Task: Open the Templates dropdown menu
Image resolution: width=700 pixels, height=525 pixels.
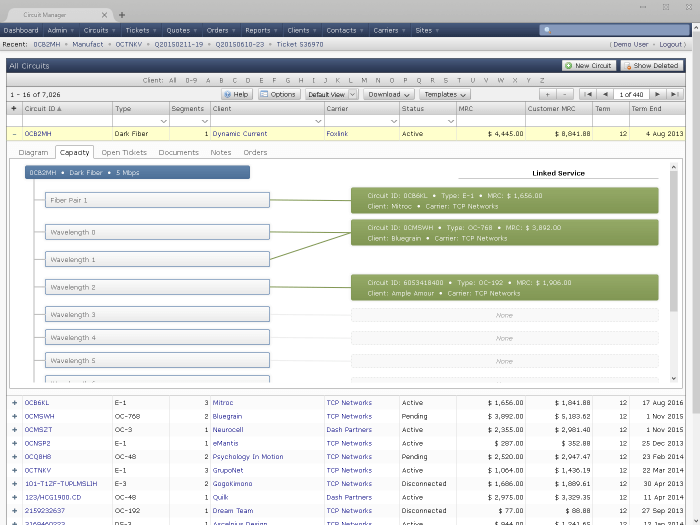Action: 444,94
